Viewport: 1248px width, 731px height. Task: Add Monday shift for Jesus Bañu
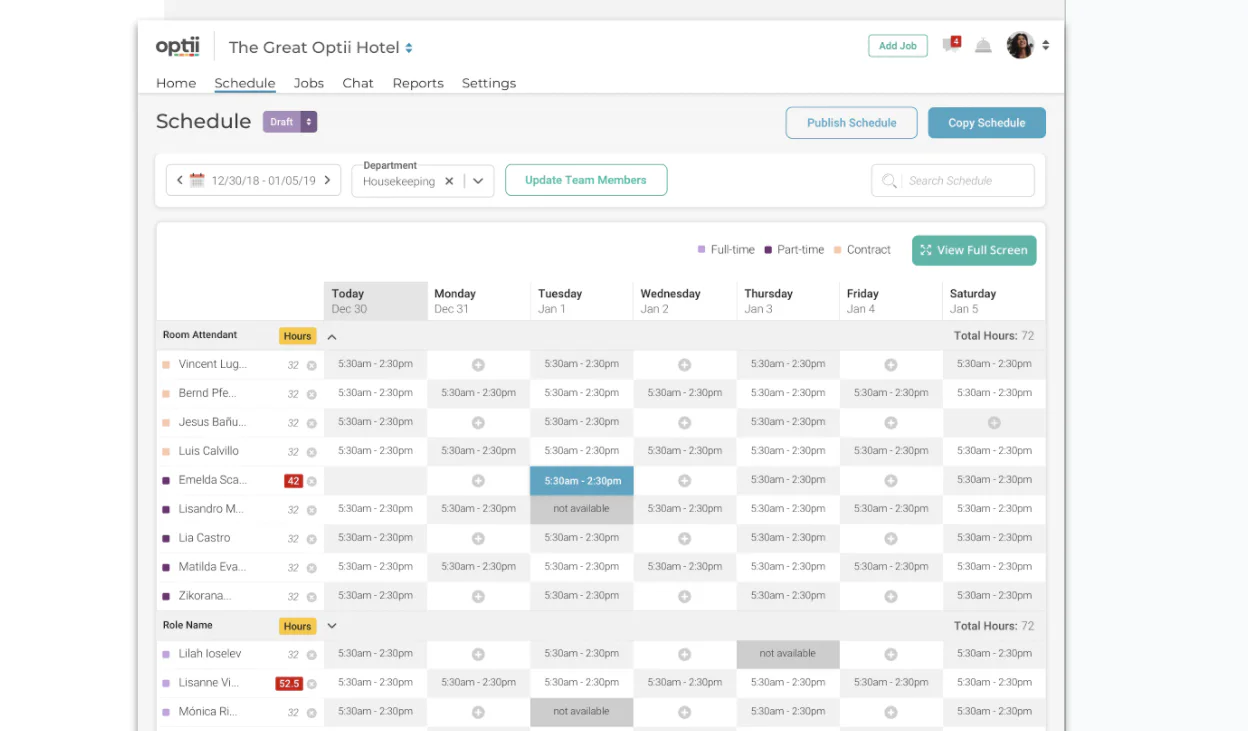click(x=478, y=423)
